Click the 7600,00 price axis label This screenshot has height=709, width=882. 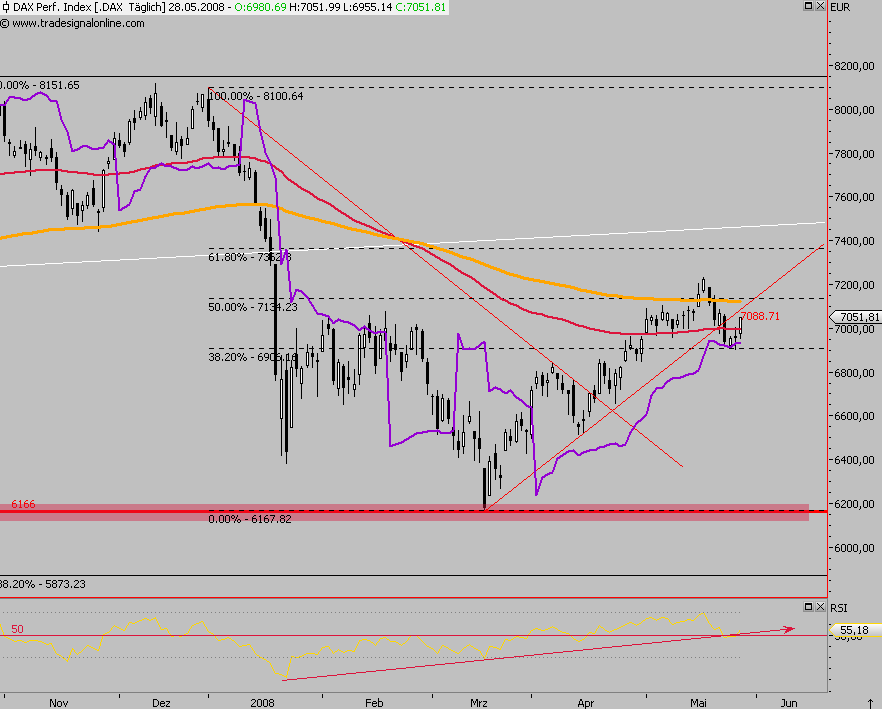(854, 197)
